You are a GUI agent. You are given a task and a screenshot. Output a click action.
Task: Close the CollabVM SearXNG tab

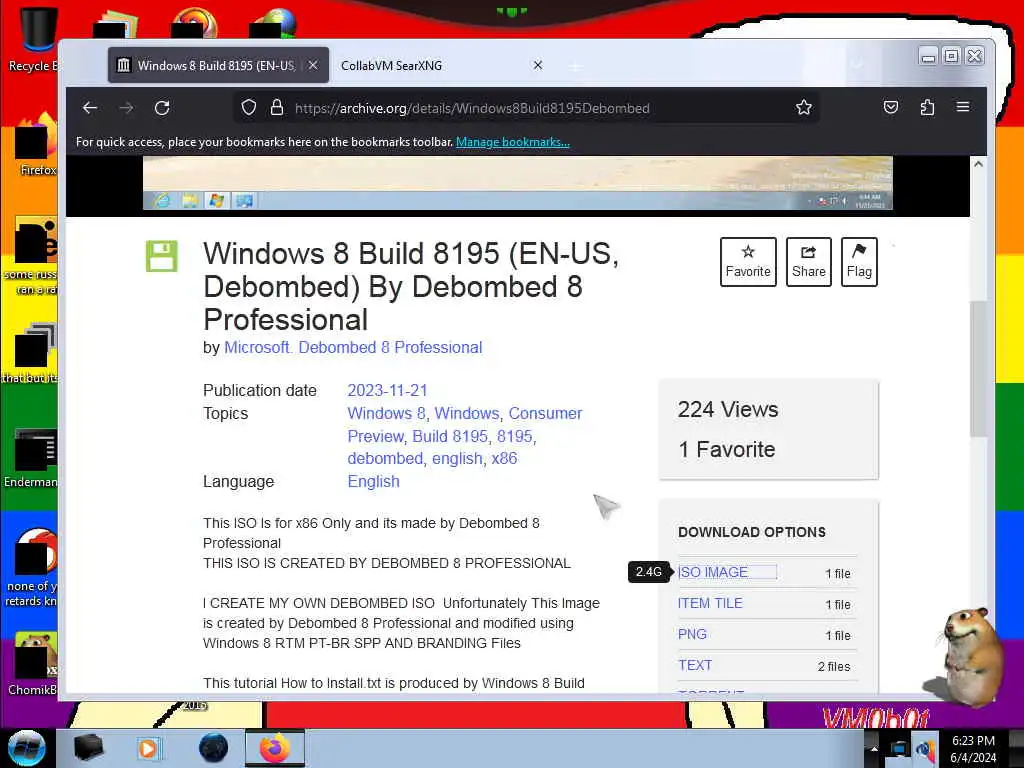click(x=537, y=65)
